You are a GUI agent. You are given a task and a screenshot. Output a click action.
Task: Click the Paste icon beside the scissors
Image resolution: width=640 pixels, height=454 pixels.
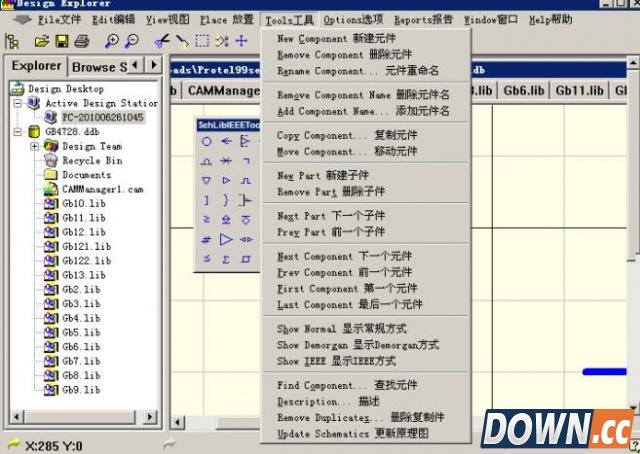click(182, 41)
